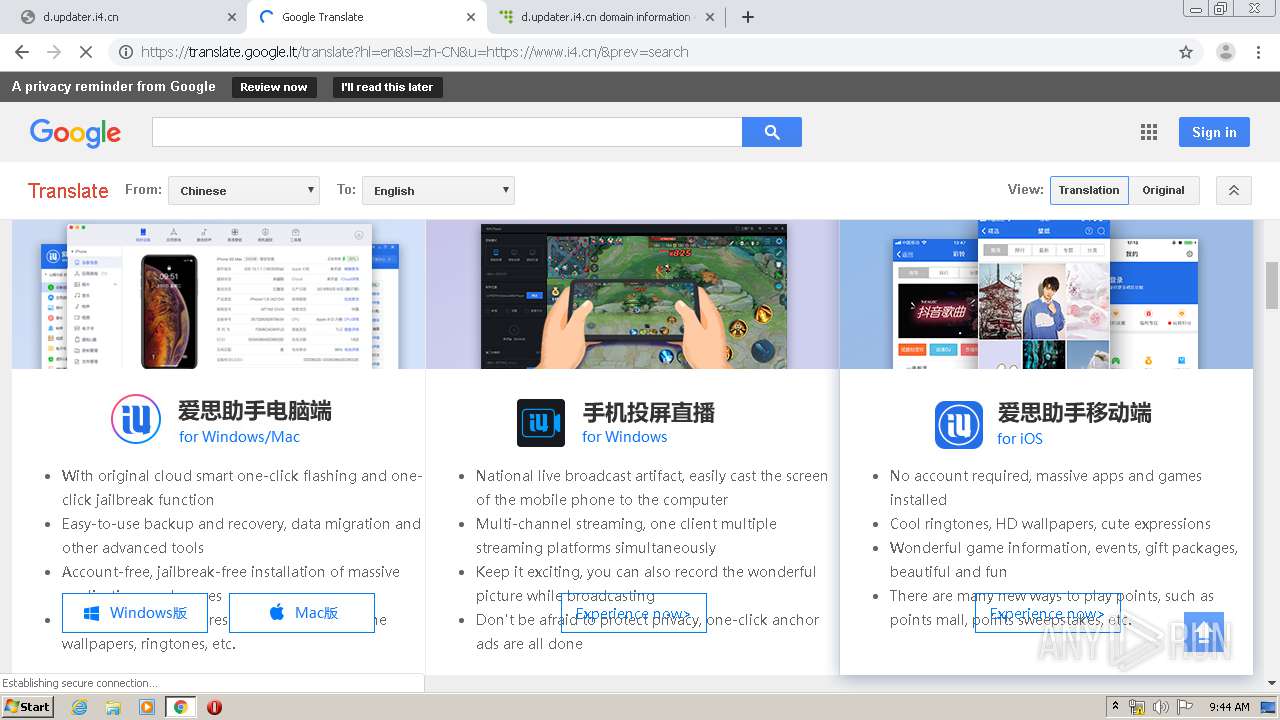Screen dimensions: 1280x720
Task: Download the Mac version
Action: click(302, 613)
